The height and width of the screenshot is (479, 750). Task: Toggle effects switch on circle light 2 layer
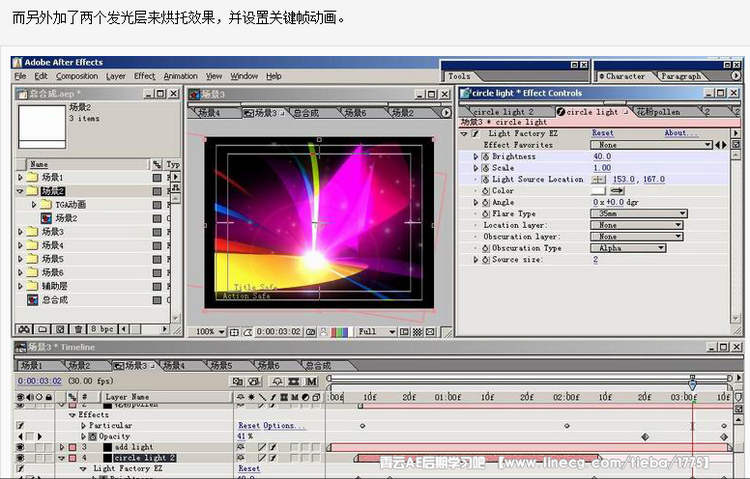(272, 458)
